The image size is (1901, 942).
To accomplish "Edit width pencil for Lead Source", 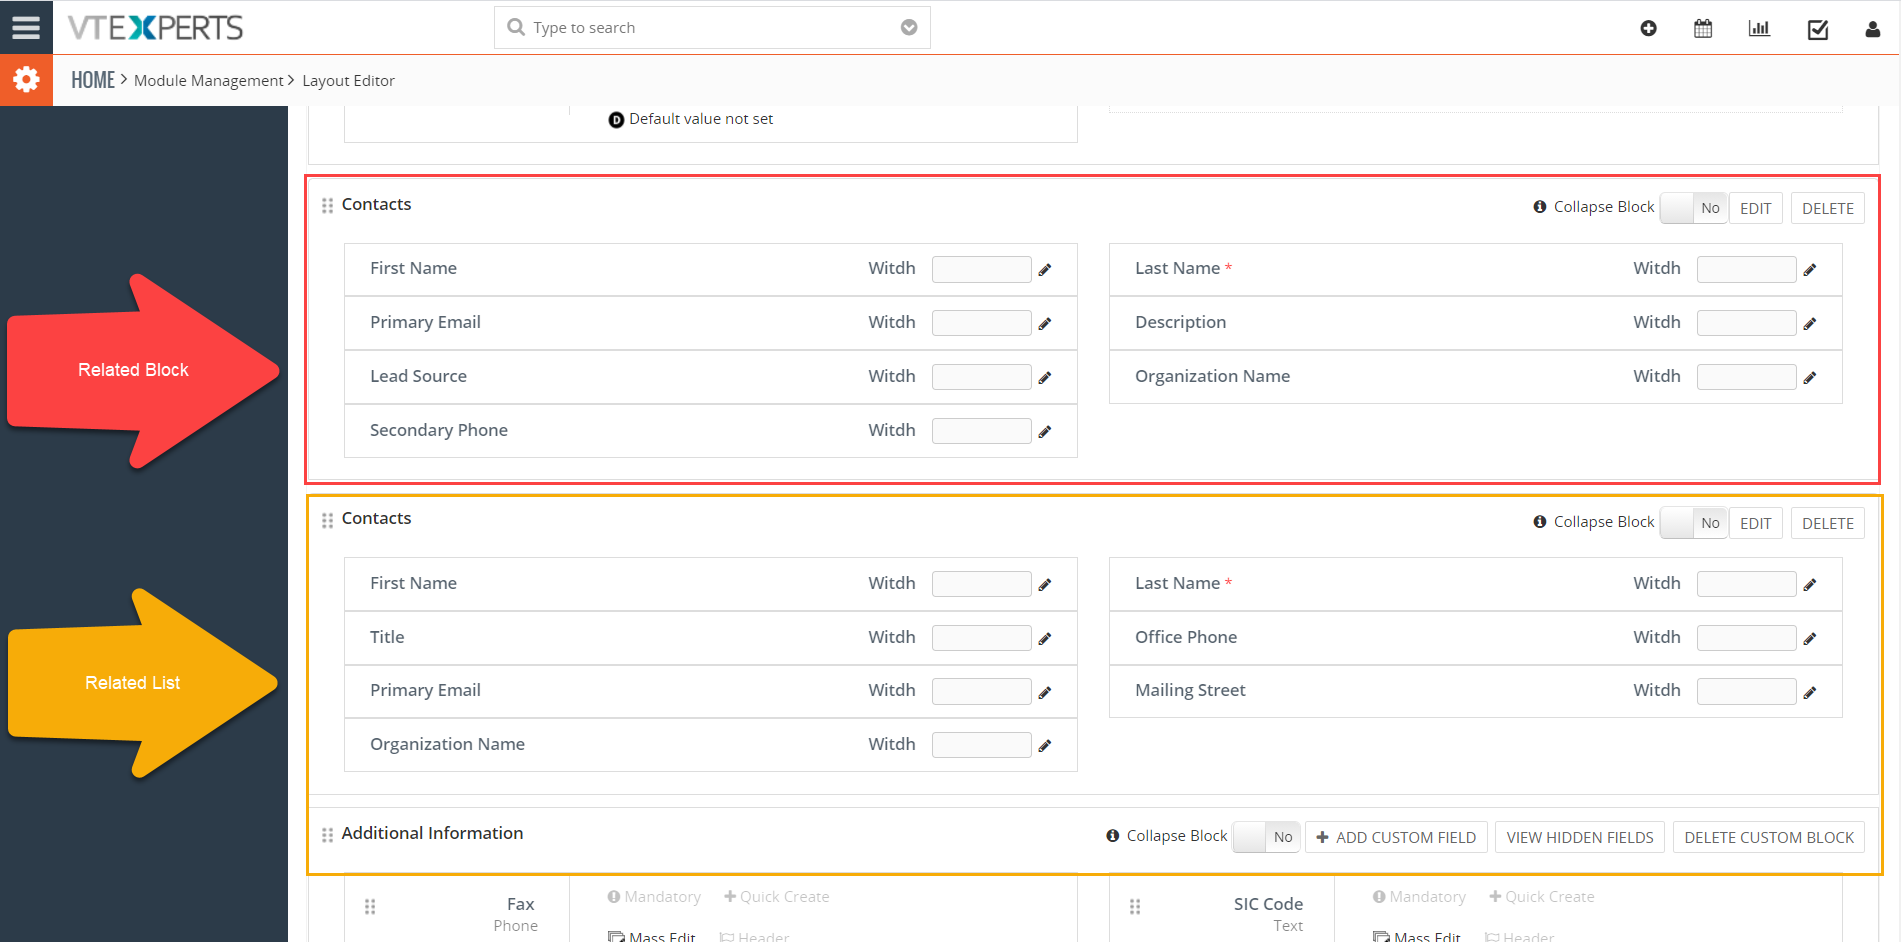I will coord(1045,377).
